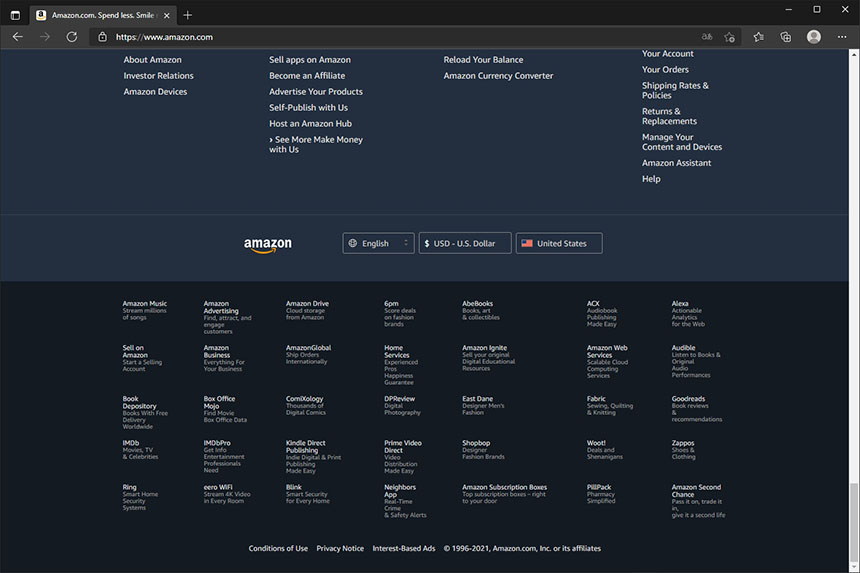Viewport: 860px width, 573px height.
Task: Open Ring Smart Home Security link
Action: [x=140, y=497]
